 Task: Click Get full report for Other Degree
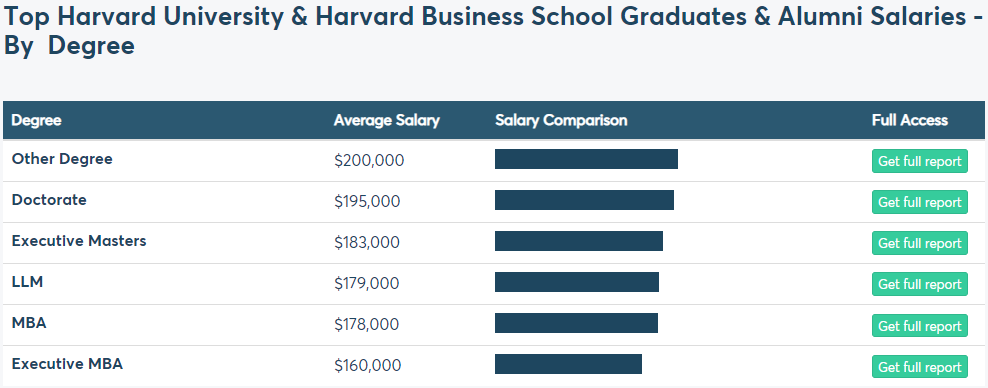[919, 161]
